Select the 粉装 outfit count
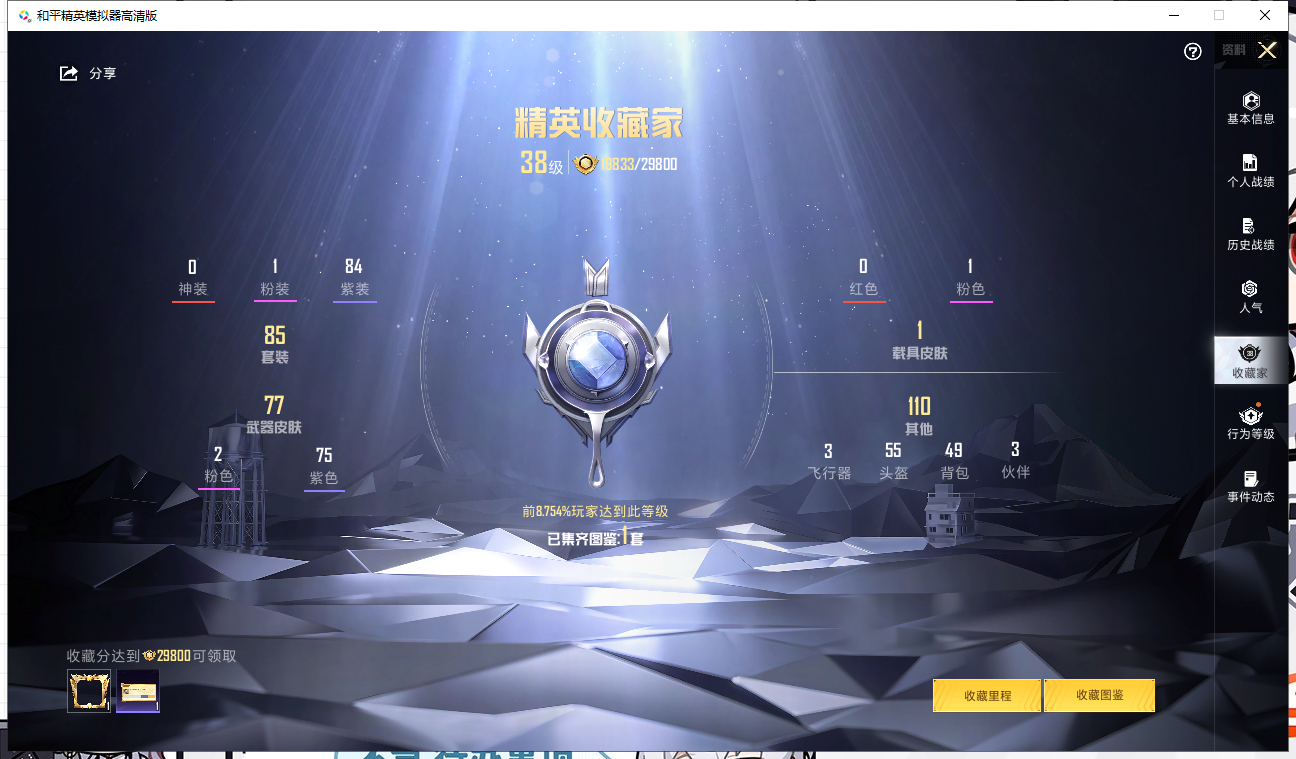1296x759 pixels. [x=275, y=278]
